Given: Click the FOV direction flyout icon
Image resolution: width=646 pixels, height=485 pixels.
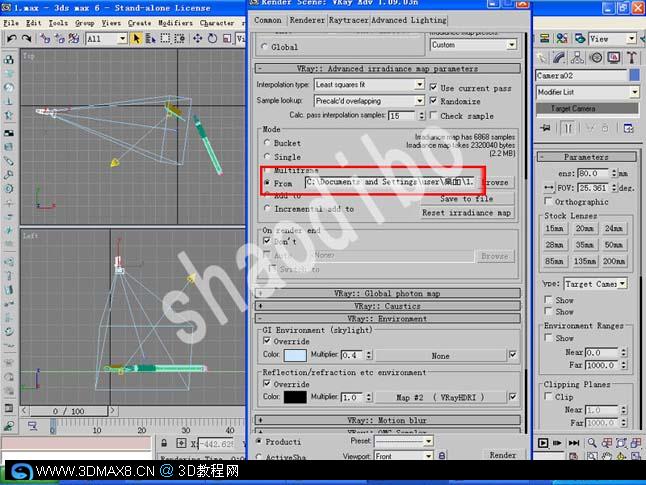Looking at the screenshot, I should (549, 188).
